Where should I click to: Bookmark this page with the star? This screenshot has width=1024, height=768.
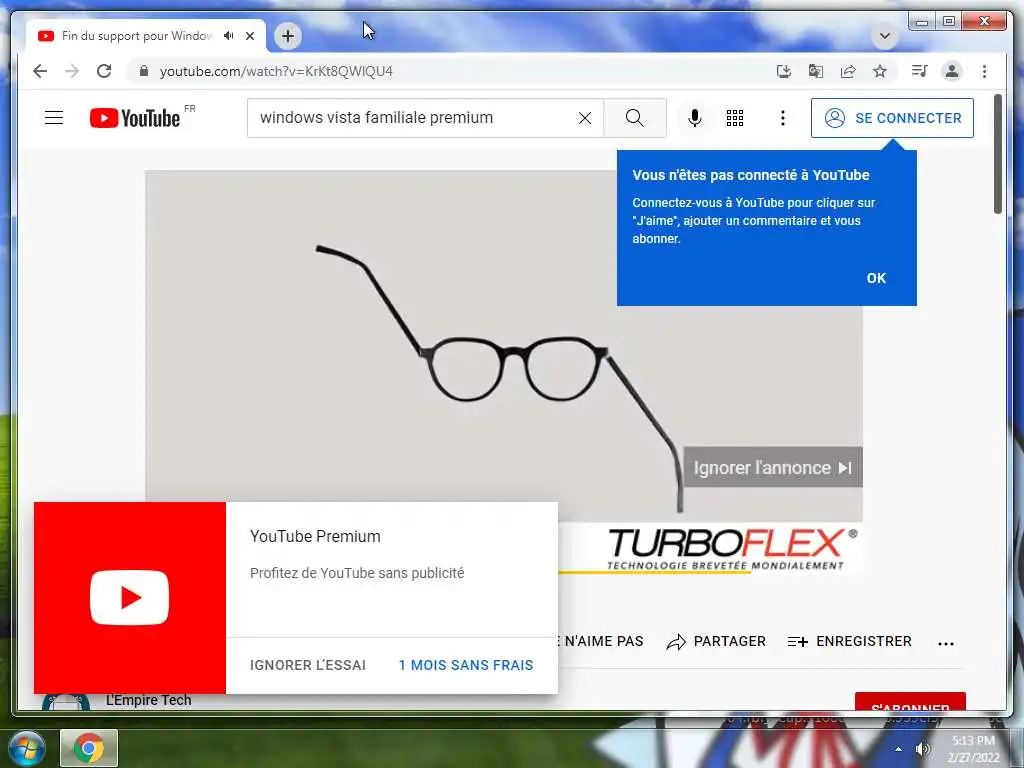pyautogui.click(x=880, y=71)
